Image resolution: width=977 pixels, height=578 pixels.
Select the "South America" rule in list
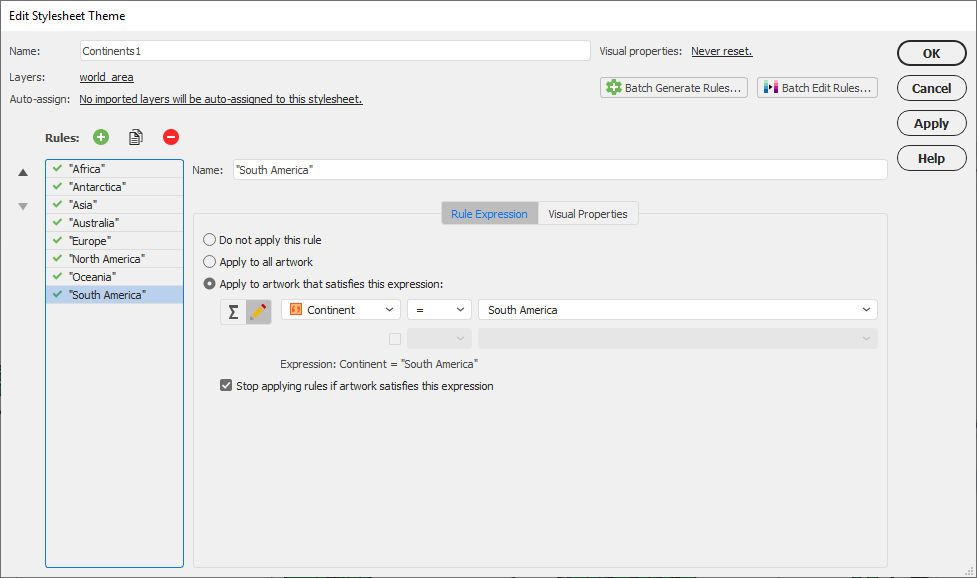pos(115,295)
